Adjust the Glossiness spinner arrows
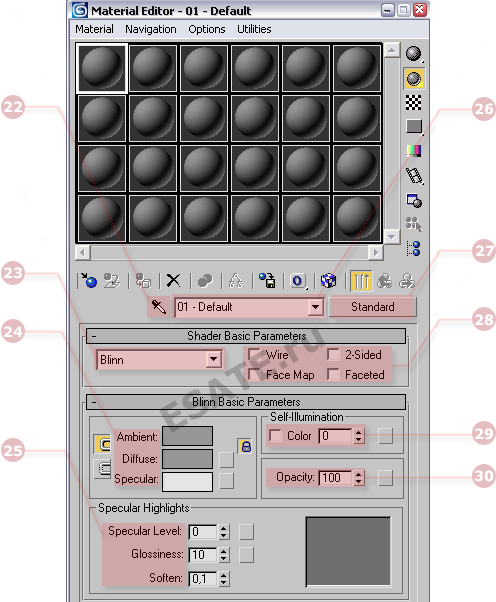 pos(223,555)
